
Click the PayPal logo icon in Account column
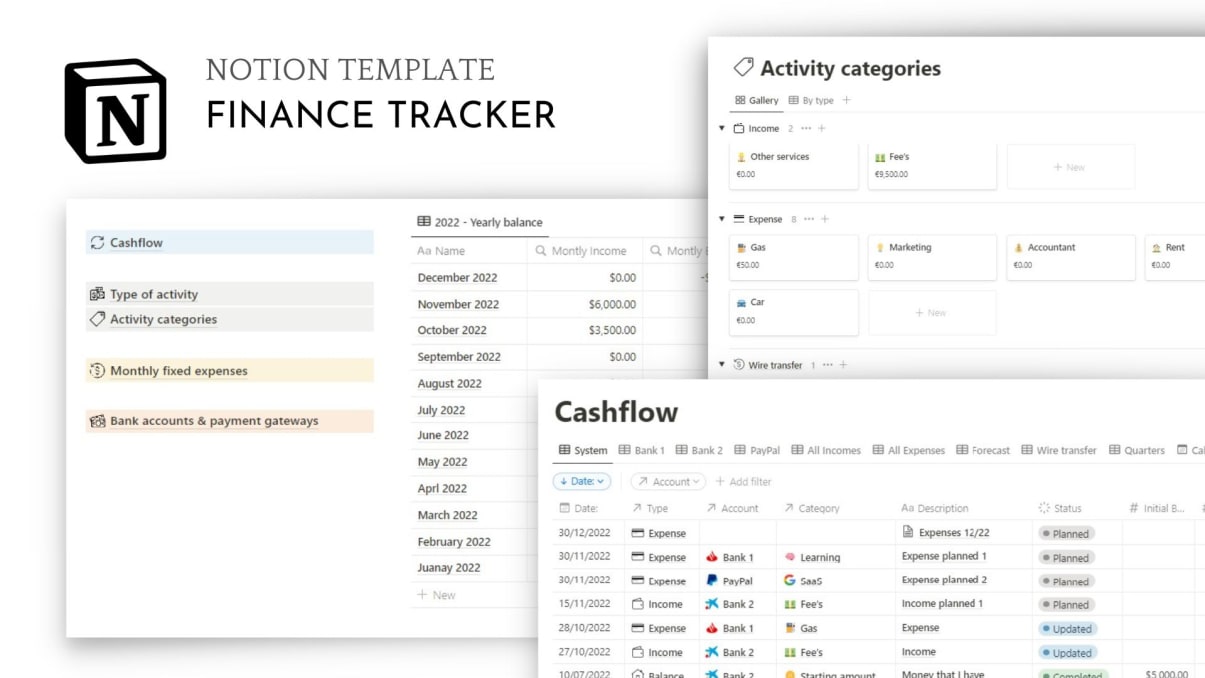click(712, 580)
